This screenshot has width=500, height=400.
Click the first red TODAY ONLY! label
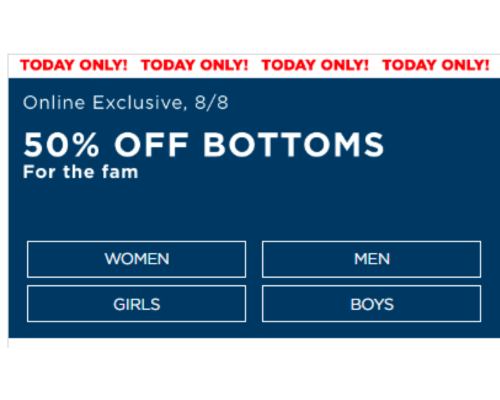[x=74, y=65]
